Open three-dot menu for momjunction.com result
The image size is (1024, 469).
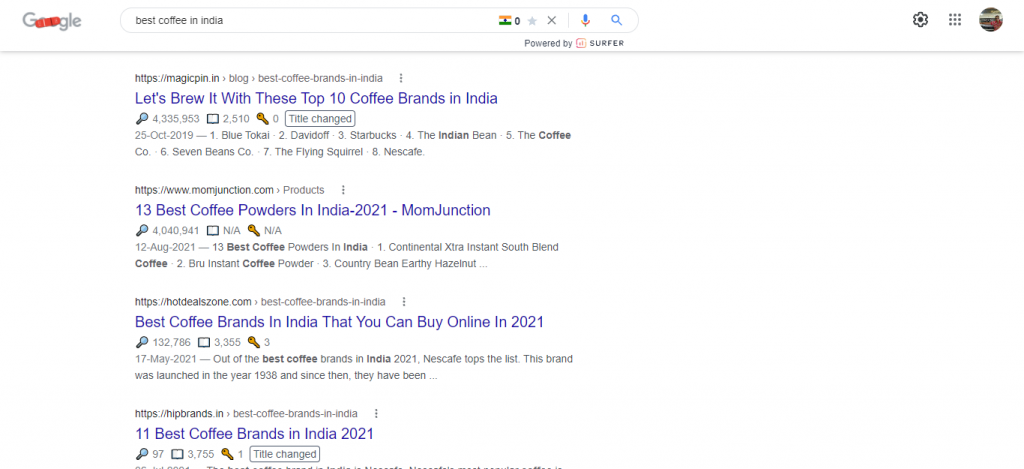(343, 190)
